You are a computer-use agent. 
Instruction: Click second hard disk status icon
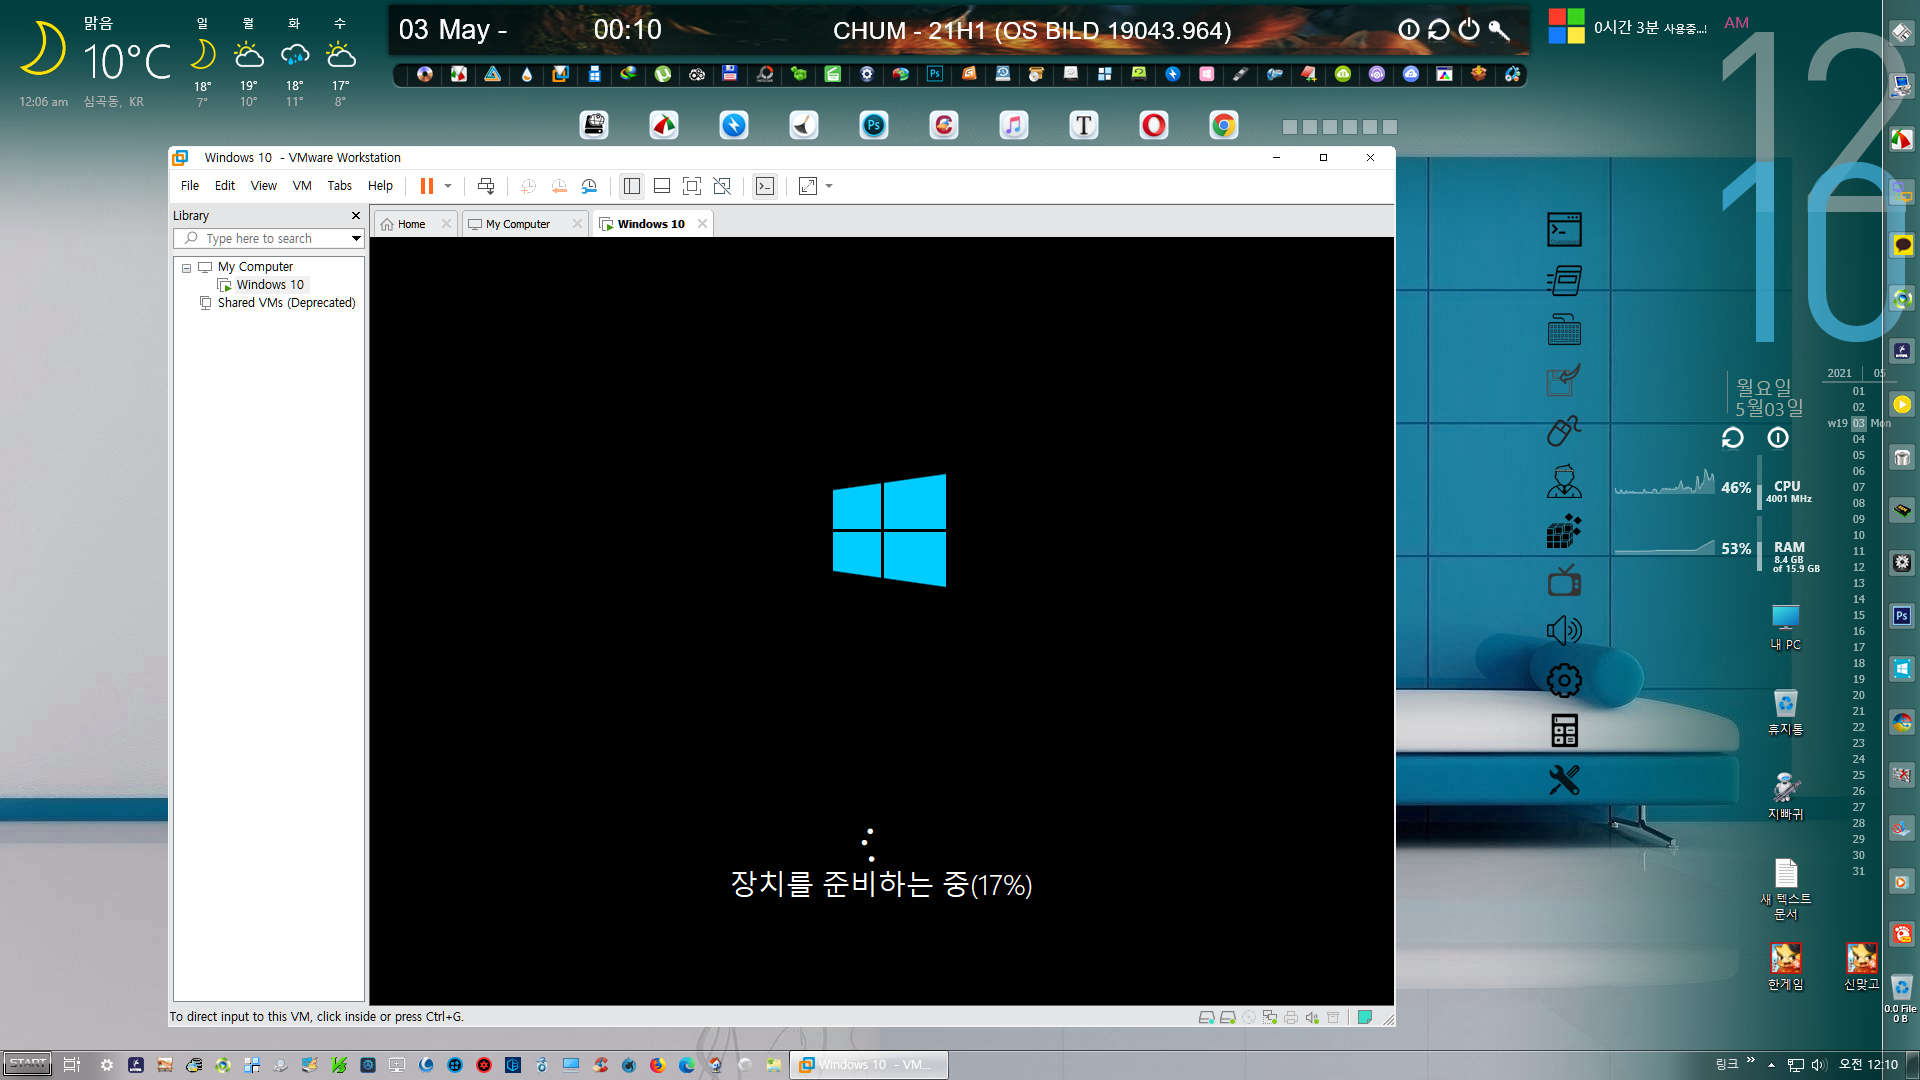click(1227, 1018)
